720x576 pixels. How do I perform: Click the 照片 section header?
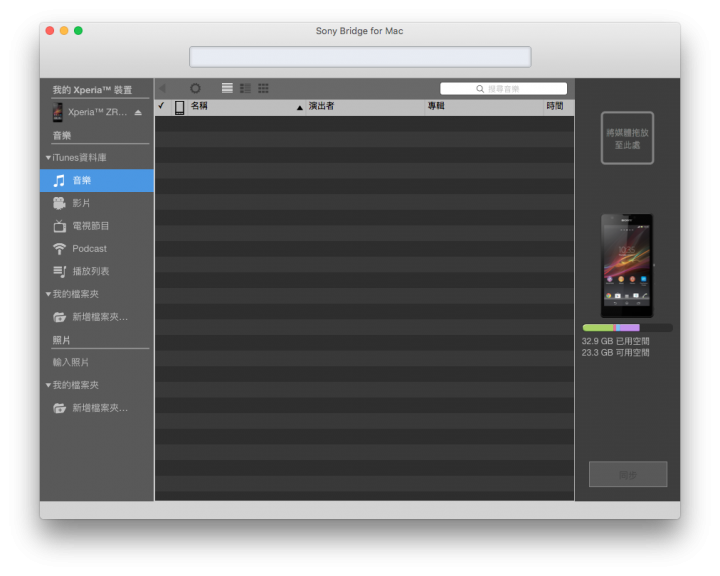click(62, 340)
